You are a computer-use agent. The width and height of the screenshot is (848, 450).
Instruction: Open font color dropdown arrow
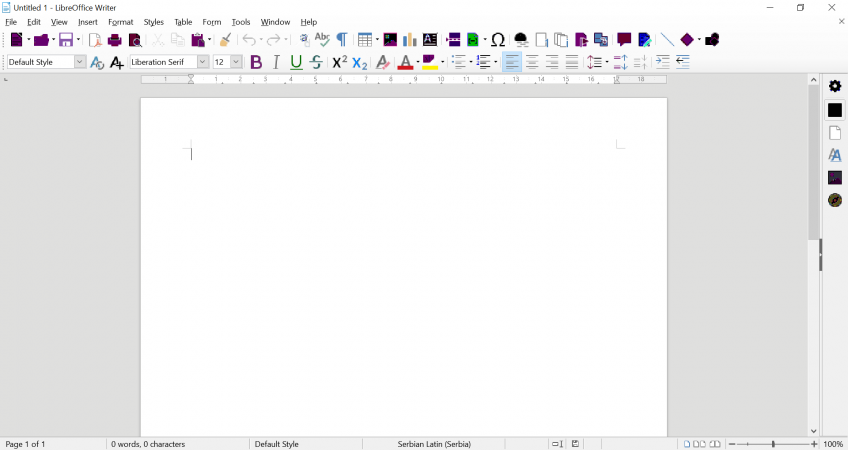pos(418,62)
